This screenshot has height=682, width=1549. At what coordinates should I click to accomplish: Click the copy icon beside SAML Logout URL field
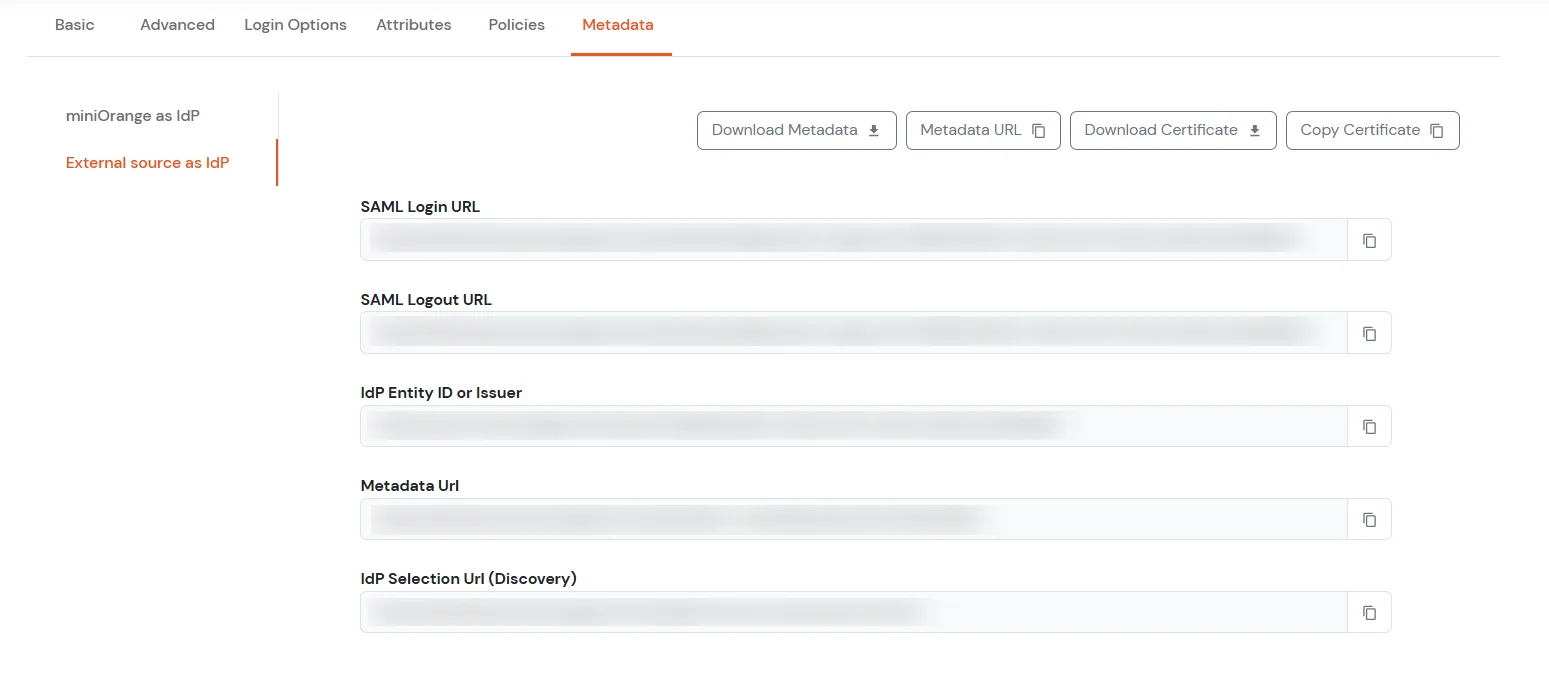click(1369, 332)
